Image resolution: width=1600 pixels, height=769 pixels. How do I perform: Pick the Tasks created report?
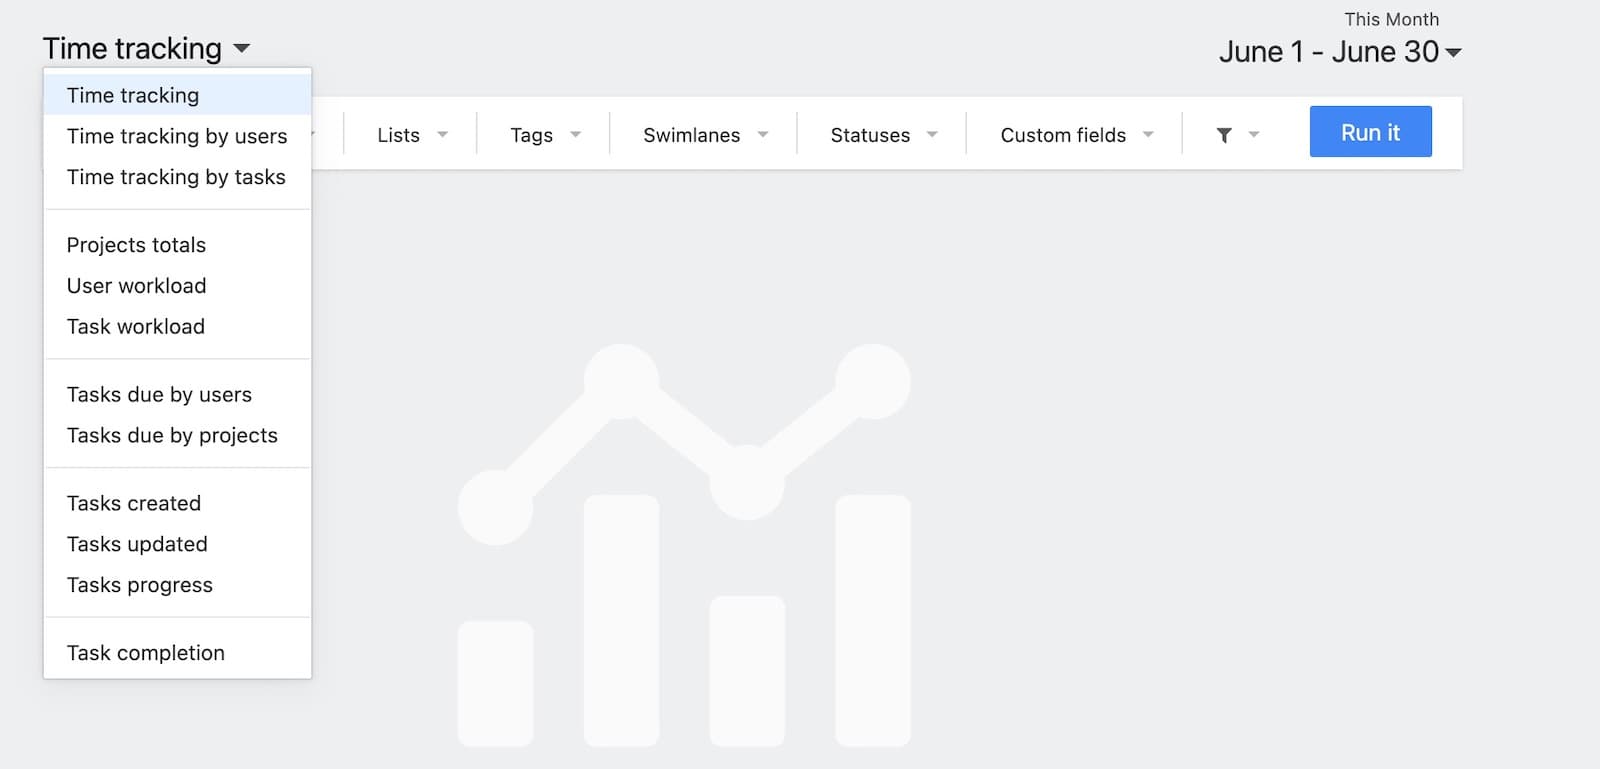178,504
